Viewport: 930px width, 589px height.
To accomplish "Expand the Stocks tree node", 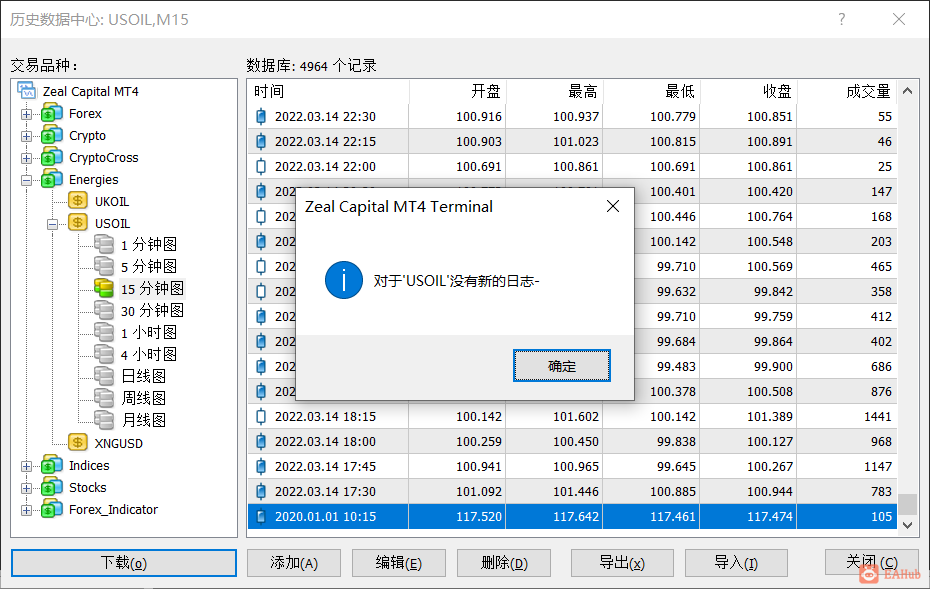I will (26, 488).
